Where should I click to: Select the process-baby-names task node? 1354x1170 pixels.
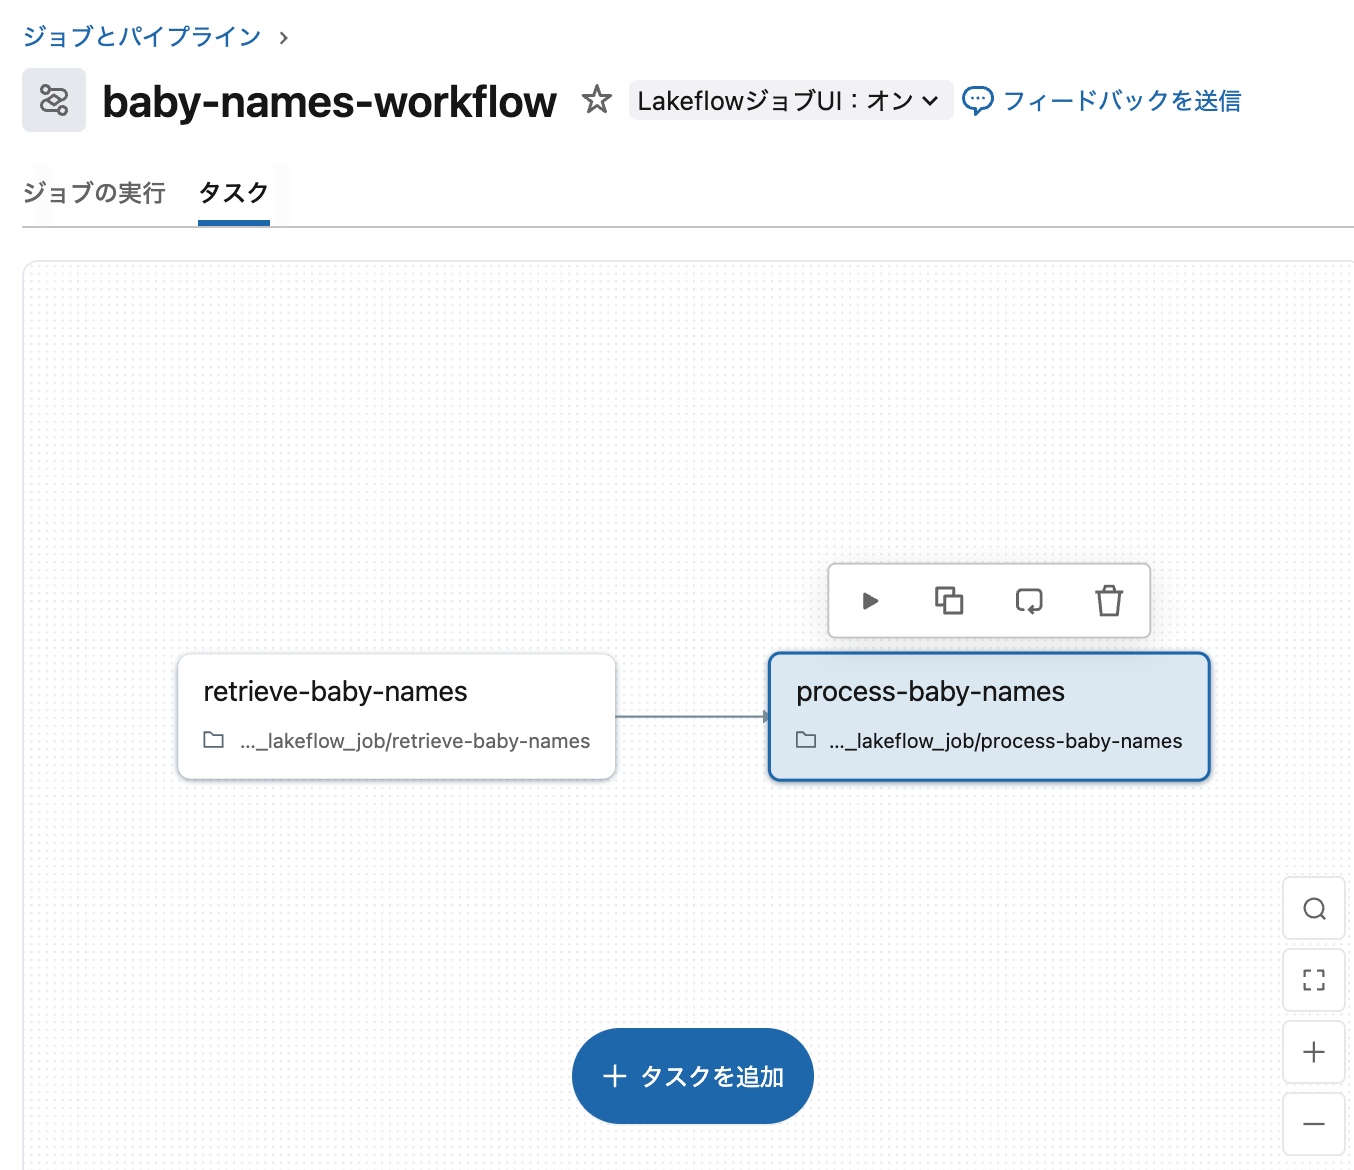click(989, 716)
